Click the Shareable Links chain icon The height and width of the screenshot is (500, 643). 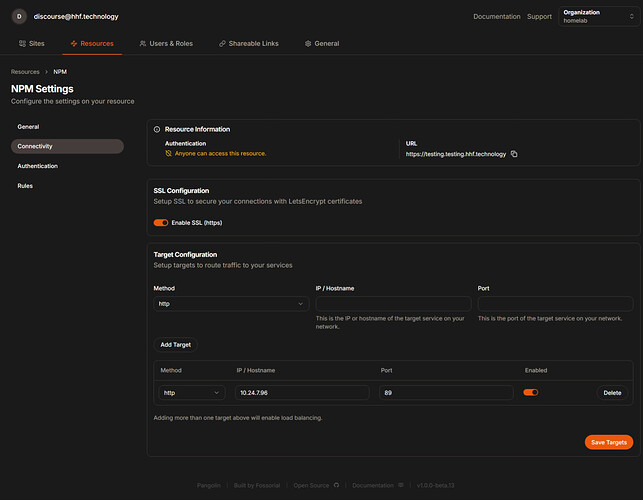point(222,43)
